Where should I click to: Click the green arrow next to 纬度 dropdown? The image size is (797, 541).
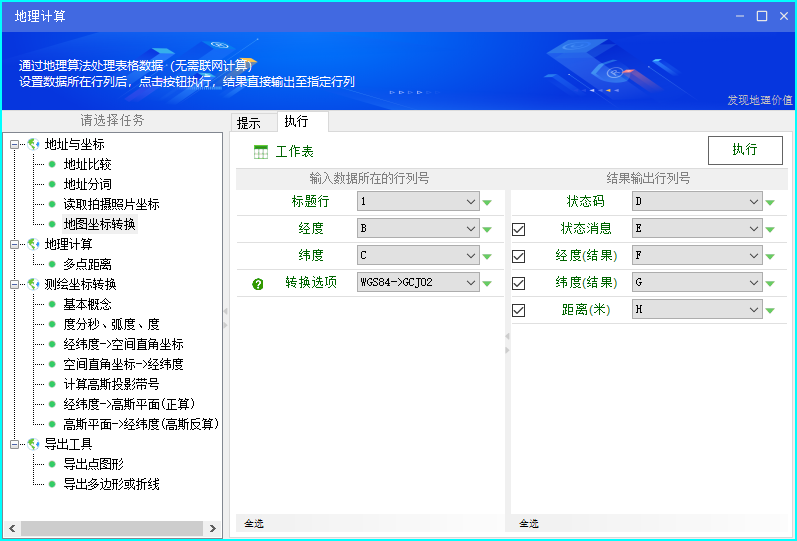487,256
